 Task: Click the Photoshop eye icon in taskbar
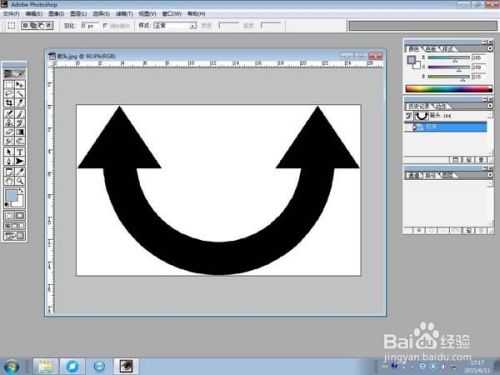(126, 366)
